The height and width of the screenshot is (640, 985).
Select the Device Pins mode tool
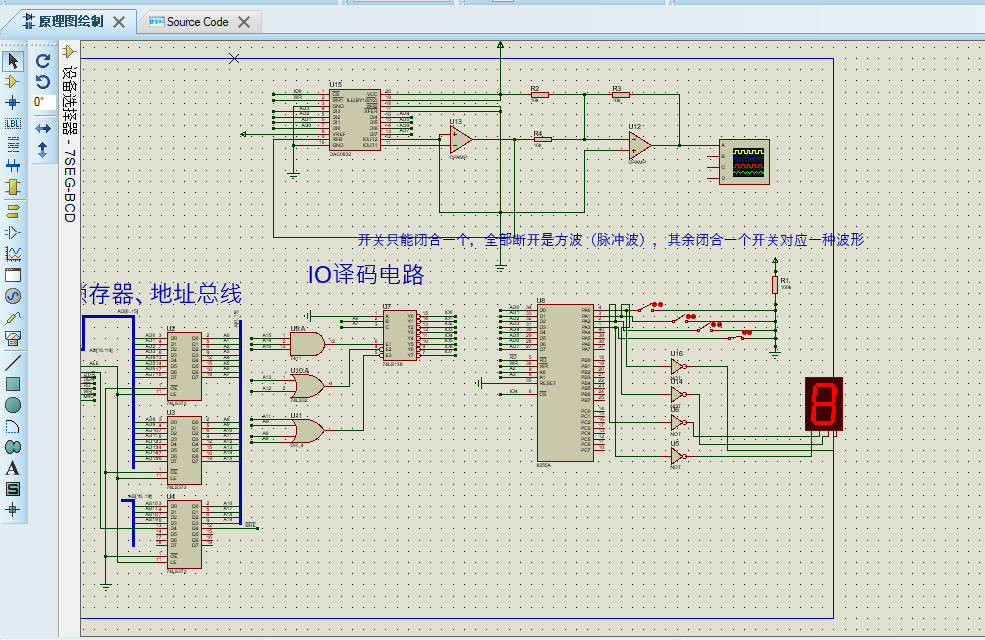pyautogui.click(x=13, y=232)
